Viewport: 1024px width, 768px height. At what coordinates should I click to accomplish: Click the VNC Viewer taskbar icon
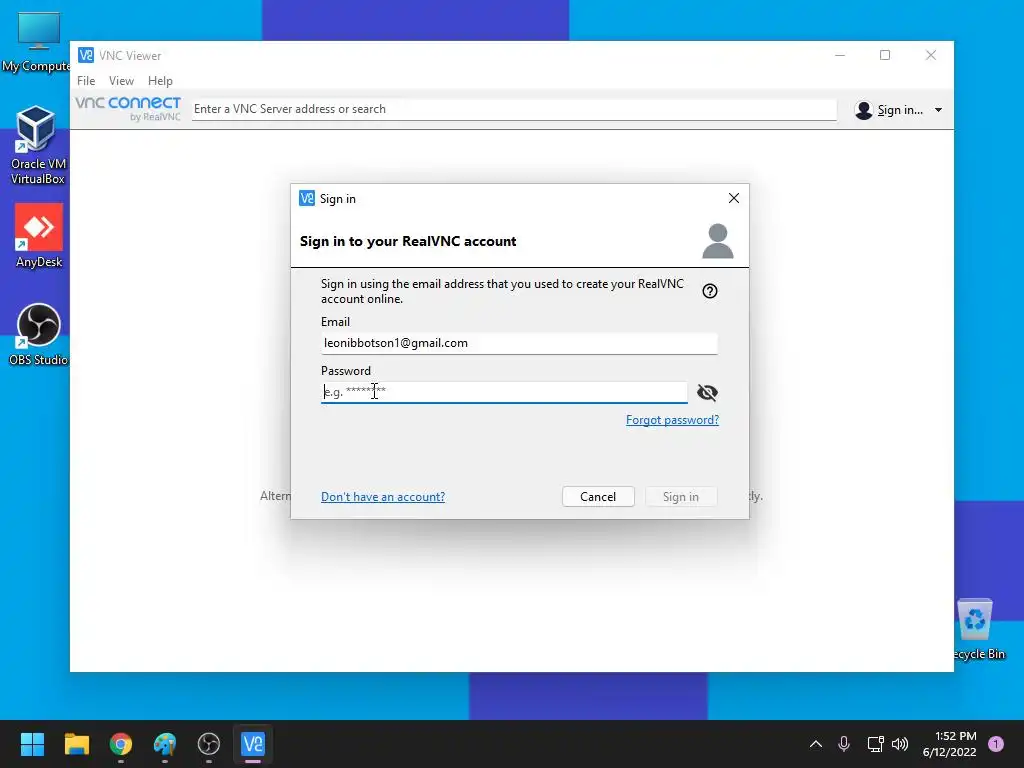[x=253, y=744]
